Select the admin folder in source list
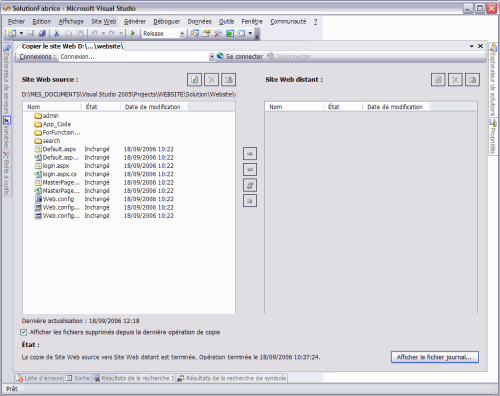Screen dimensions: 500x396 click(x=46, y=116)
